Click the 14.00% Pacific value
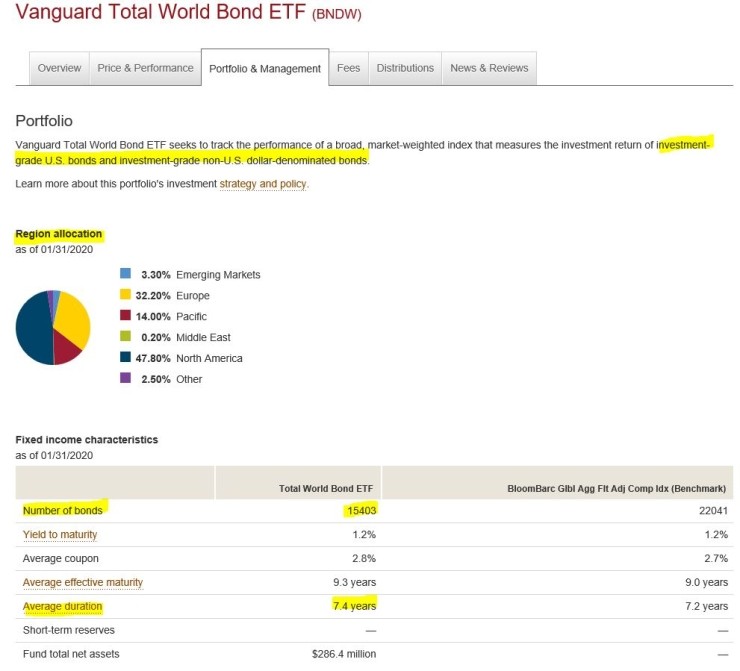 [153, 317]
